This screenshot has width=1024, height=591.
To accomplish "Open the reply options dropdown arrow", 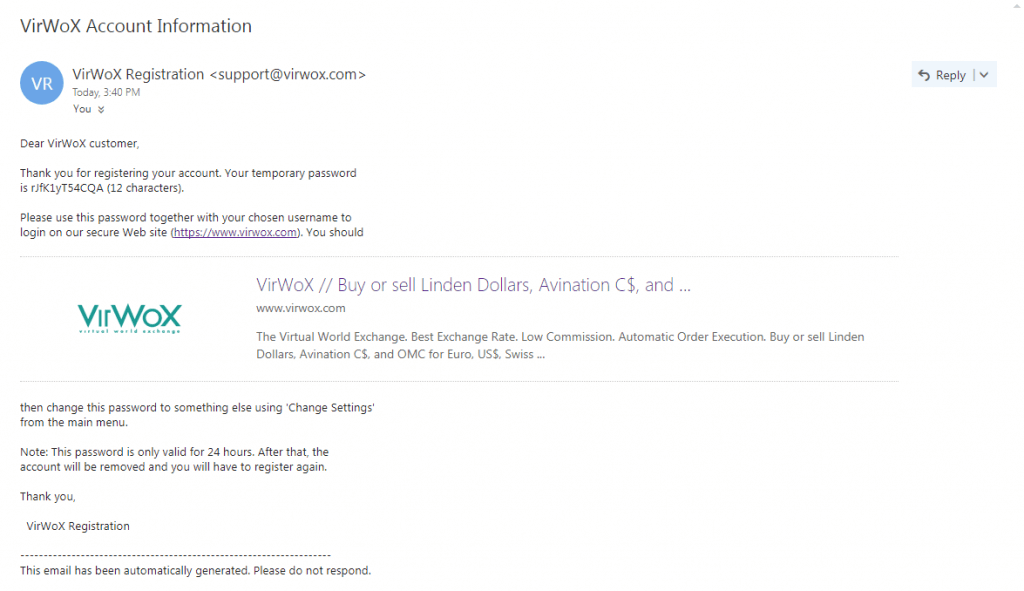I will pos(984,75).
